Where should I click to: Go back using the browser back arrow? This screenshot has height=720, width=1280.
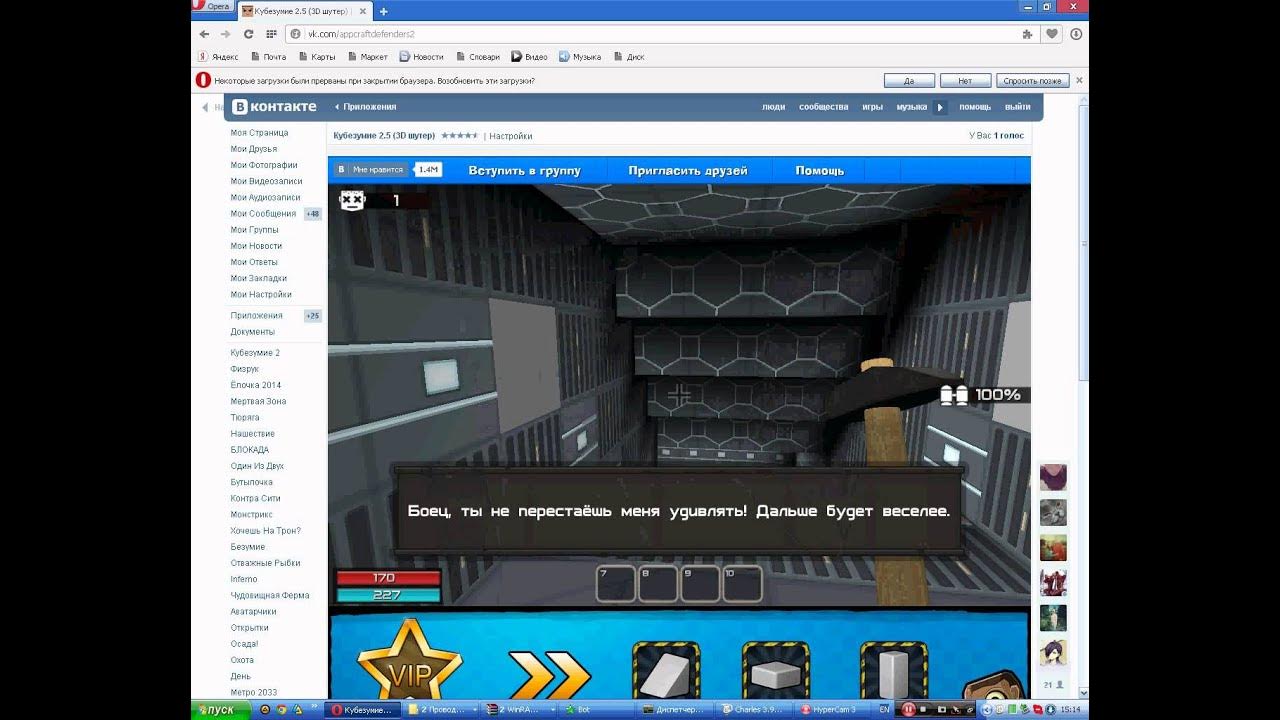(205, 34)
